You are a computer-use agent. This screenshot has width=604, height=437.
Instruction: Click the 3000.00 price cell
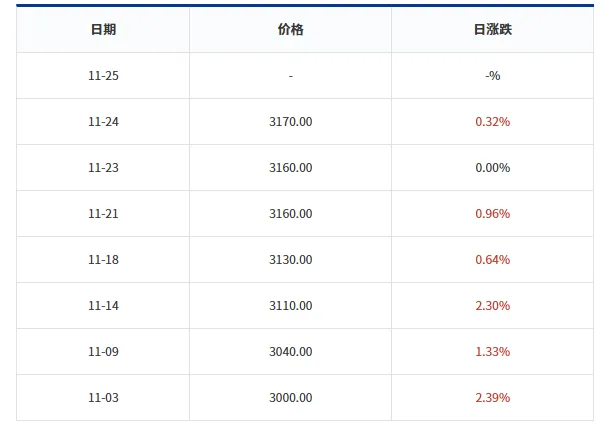290,398
